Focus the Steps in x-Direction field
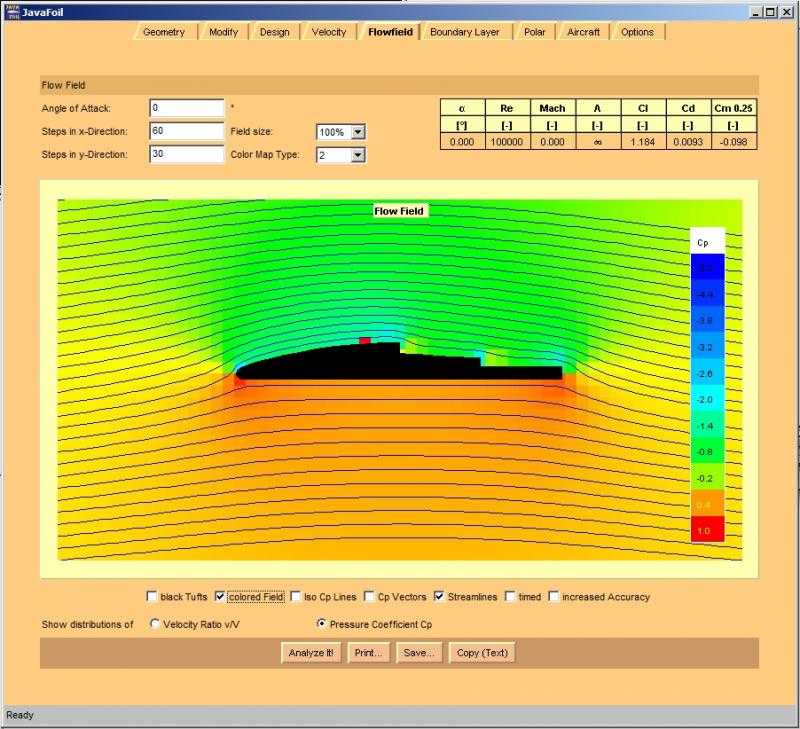 coord(186,131)
